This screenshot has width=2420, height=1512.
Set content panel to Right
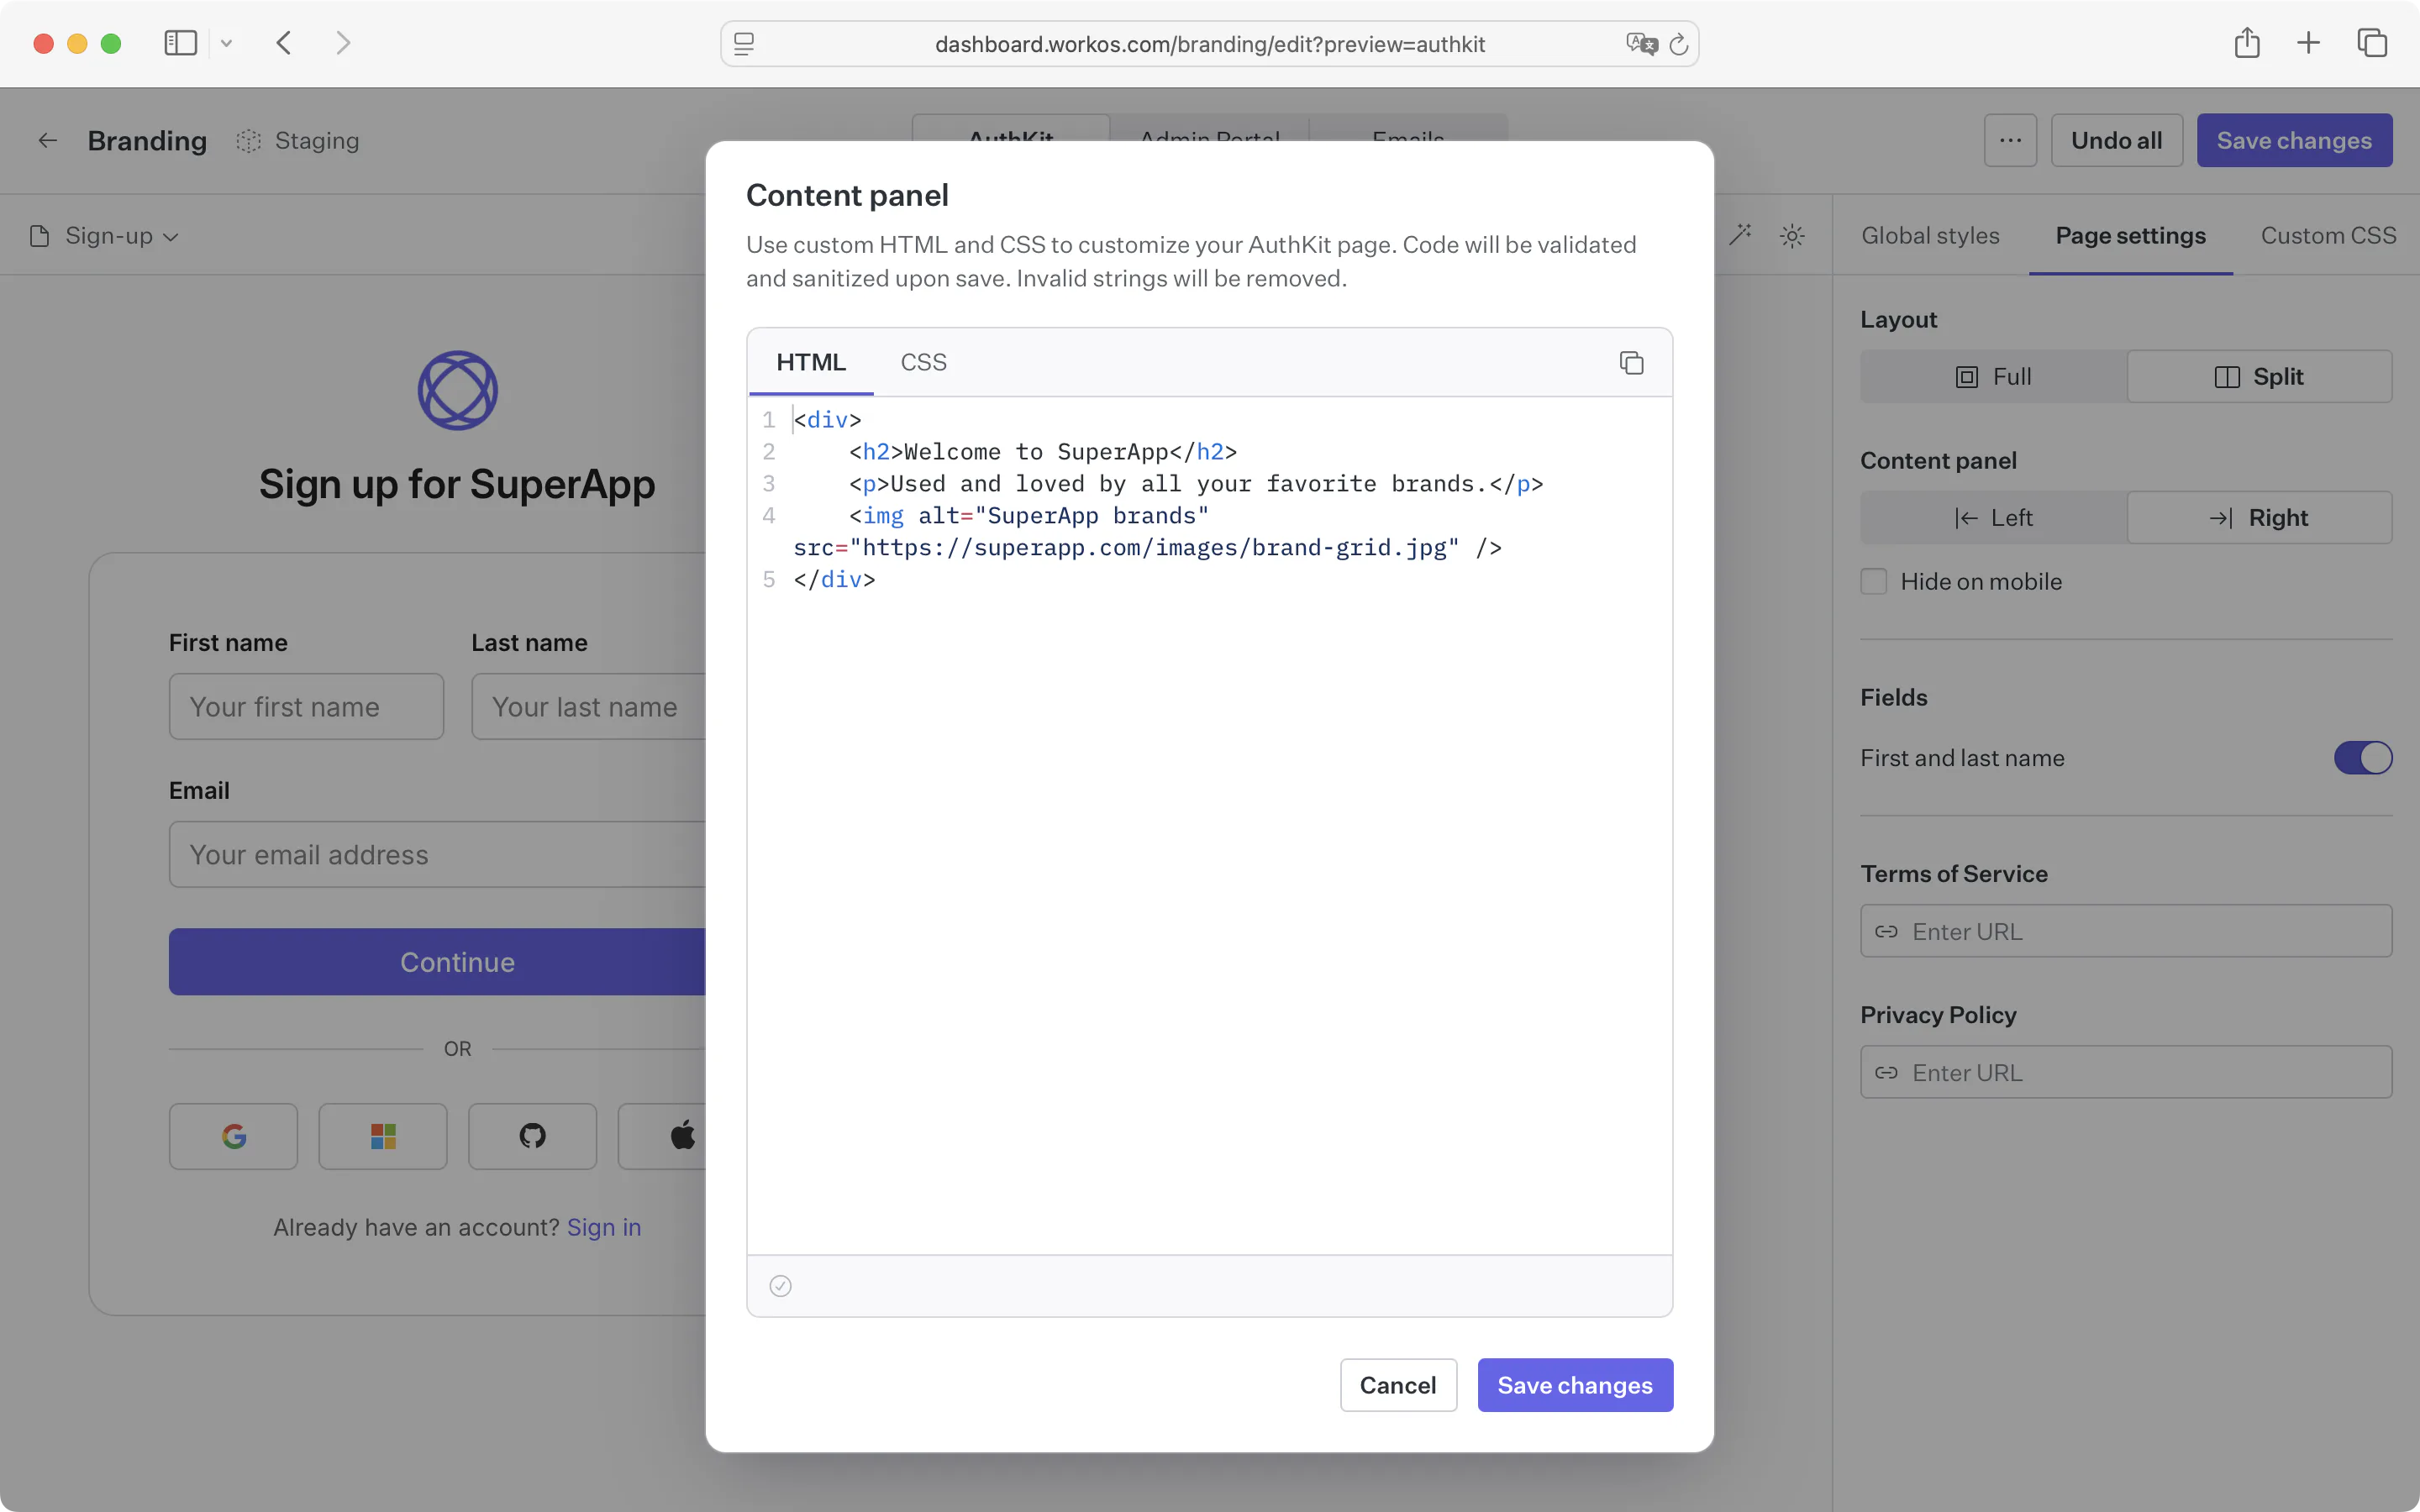pos(2259,518)
